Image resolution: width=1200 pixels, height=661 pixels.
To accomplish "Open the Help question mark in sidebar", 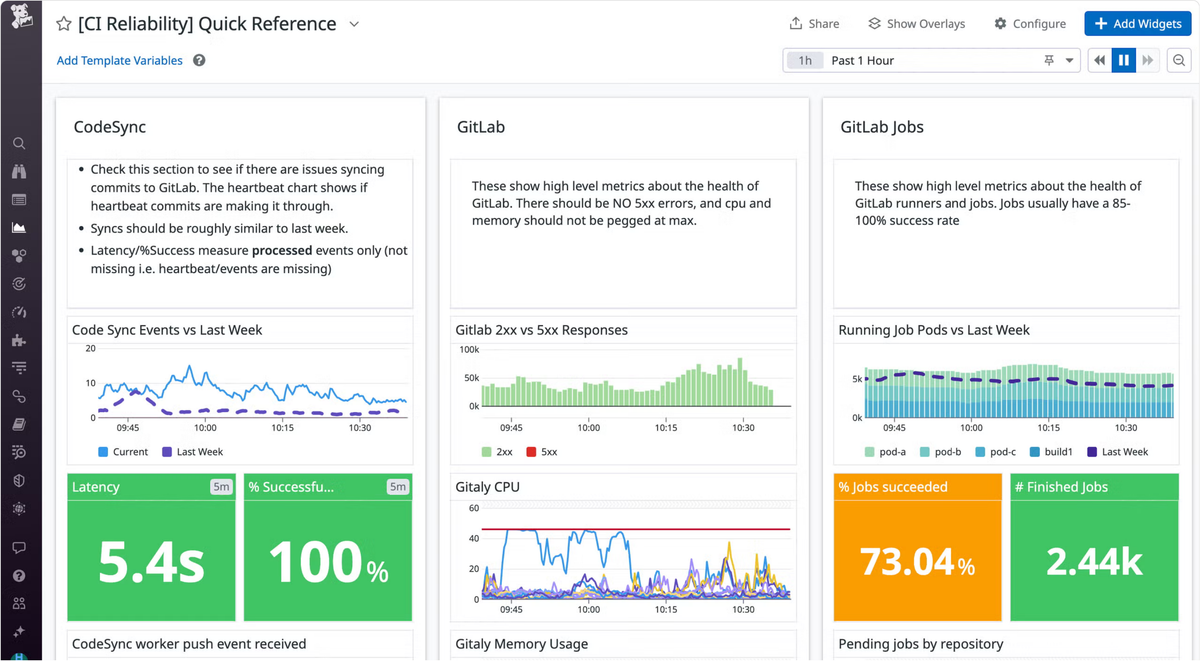I will (x=19, y=576).
